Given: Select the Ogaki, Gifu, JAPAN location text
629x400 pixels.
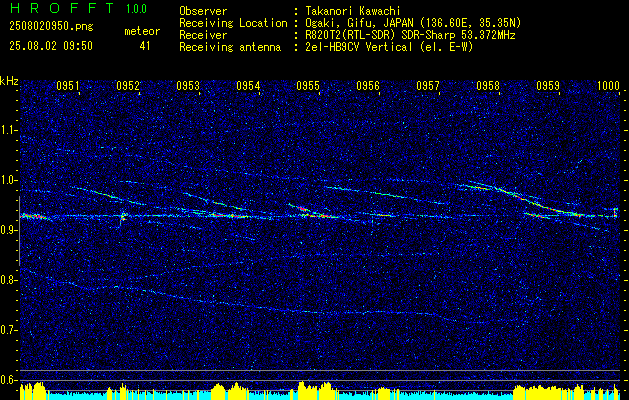Looking at the screenshot, I should [413, 23].
